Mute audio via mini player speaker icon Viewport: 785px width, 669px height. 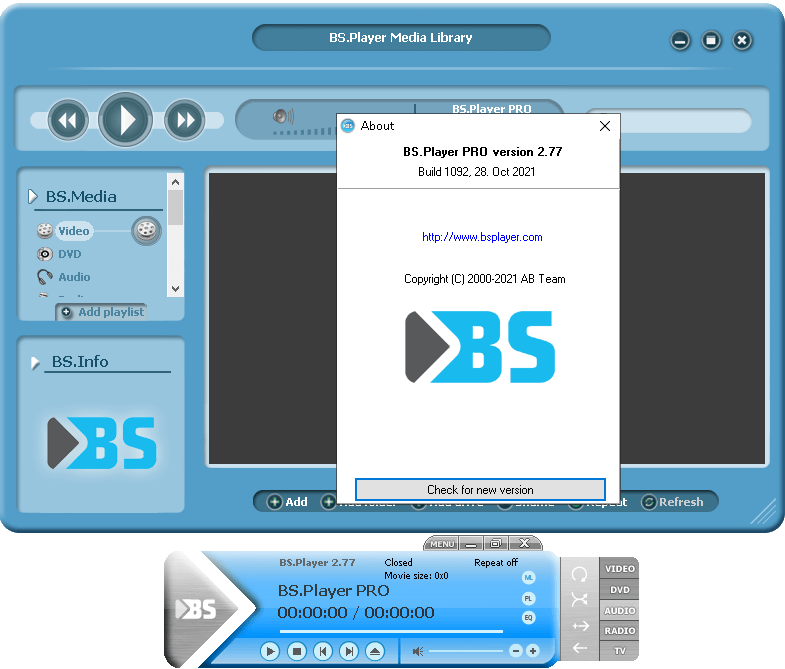(418, 651)
